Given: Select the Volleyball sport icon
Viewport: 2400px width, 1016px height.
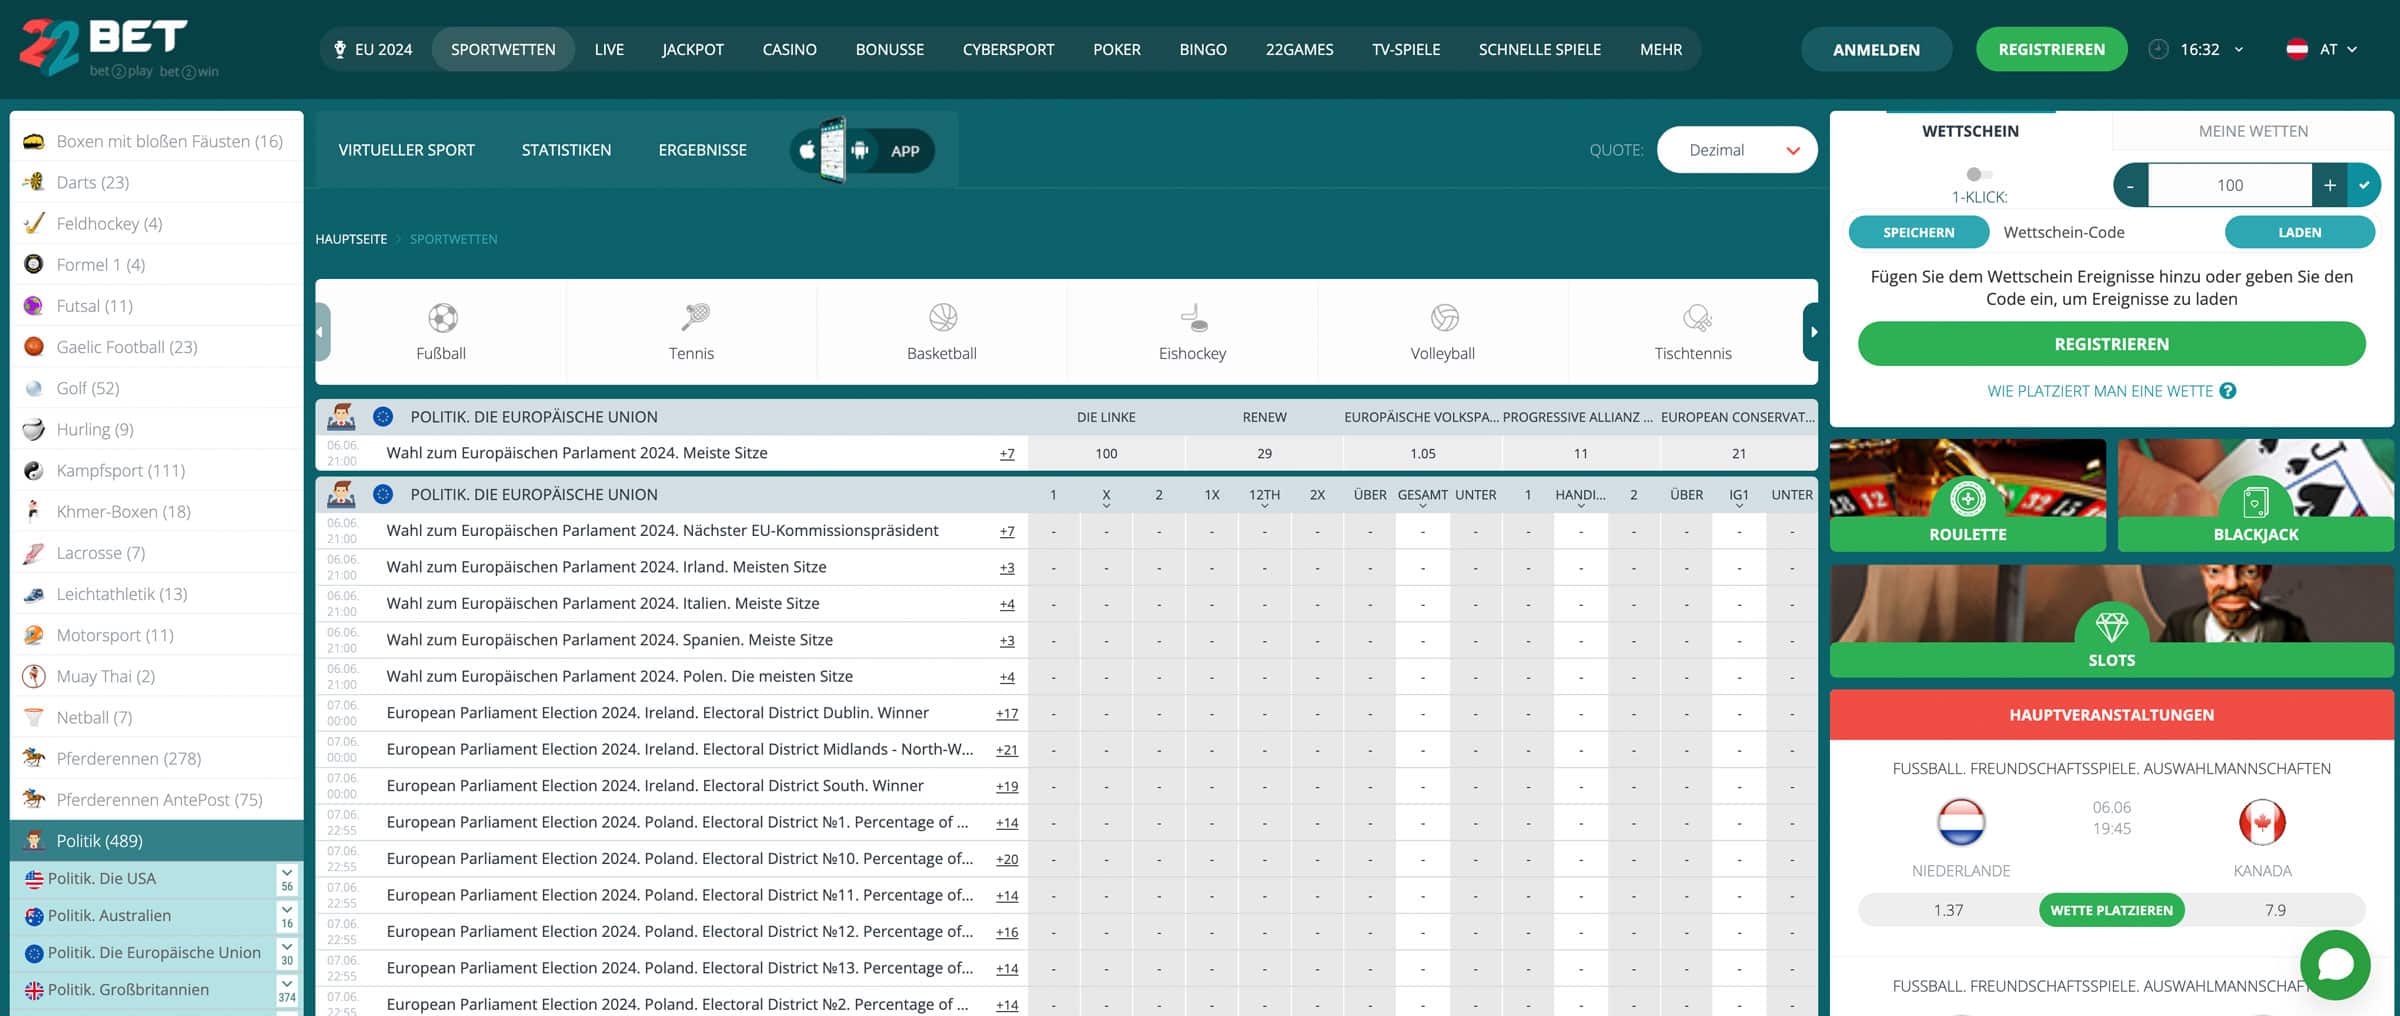Looking at the screenshot, I should (1443, 332).
